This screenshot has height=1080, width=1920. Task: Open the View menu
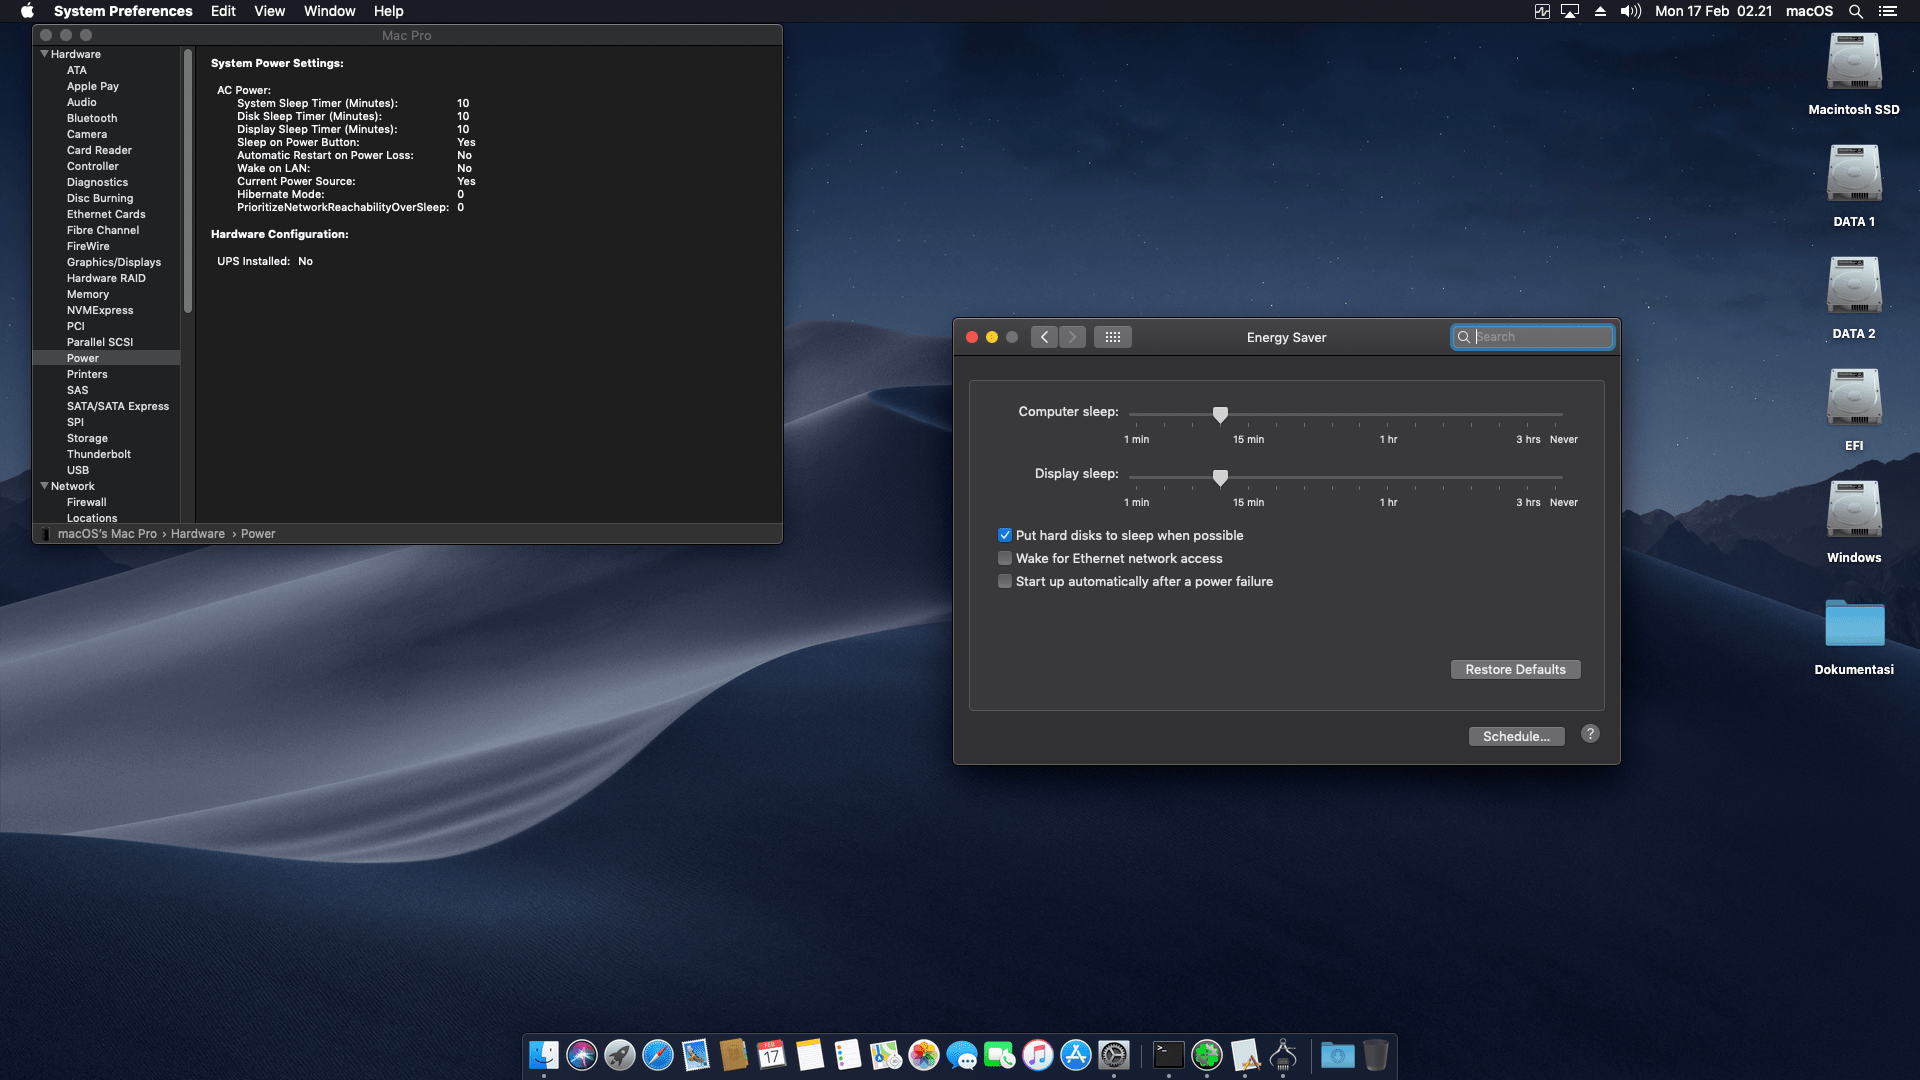[x=269, y=11]
